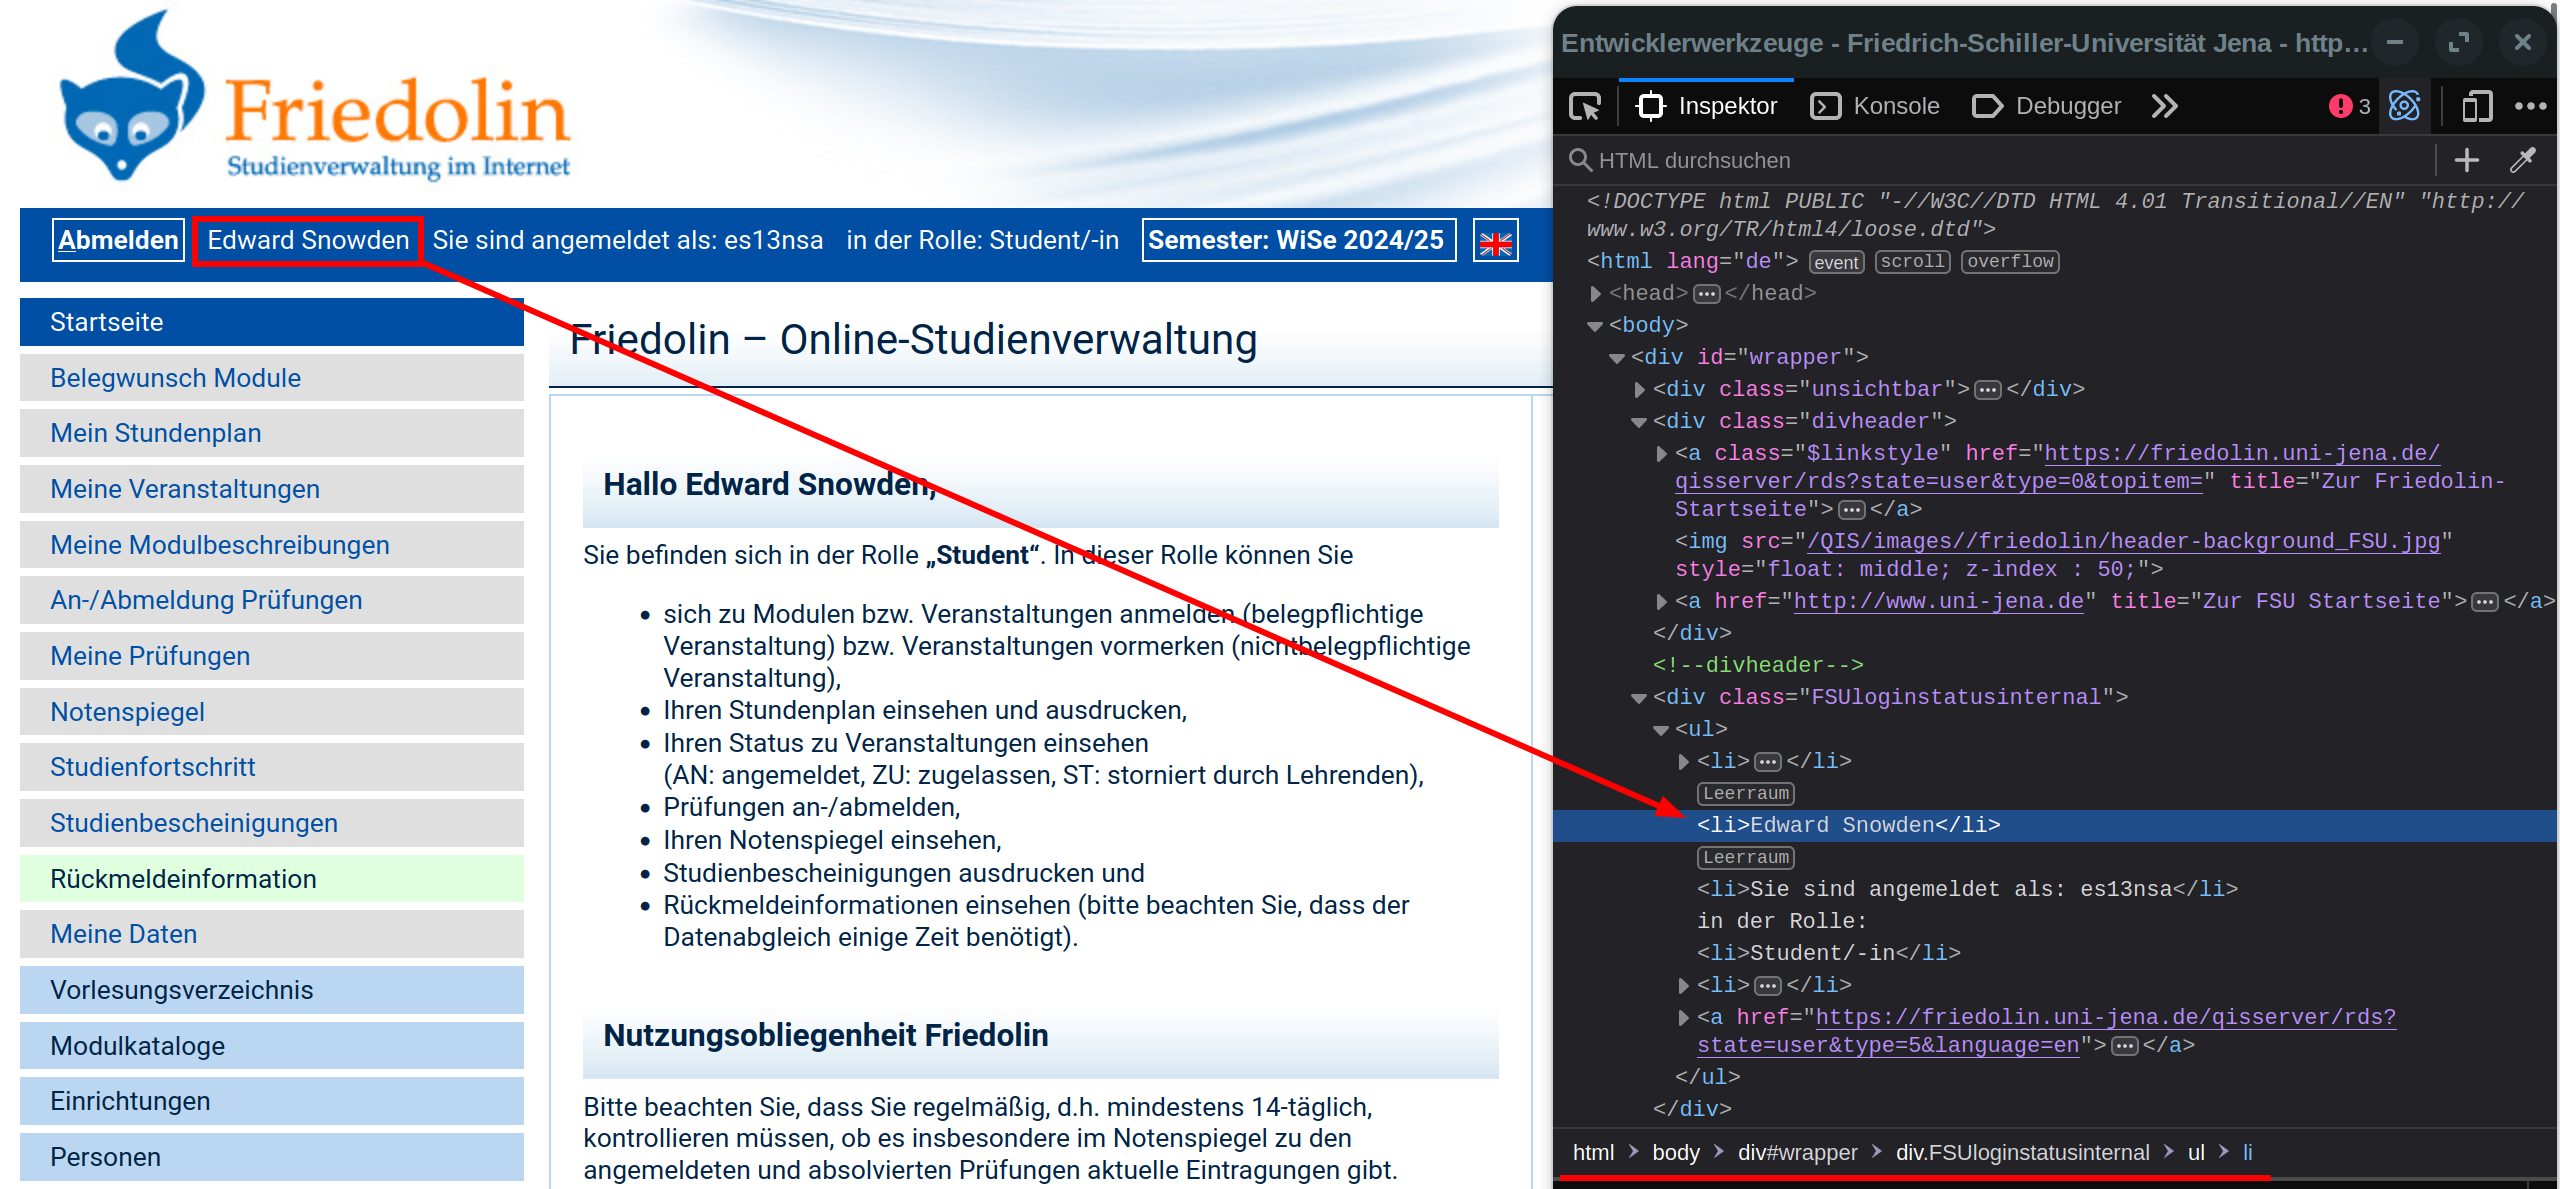Image resolution: width=2560 pixels, height=1189 pixels.
Task: Open Meine Veranstaltungen link
Action: tap(272, 489)
